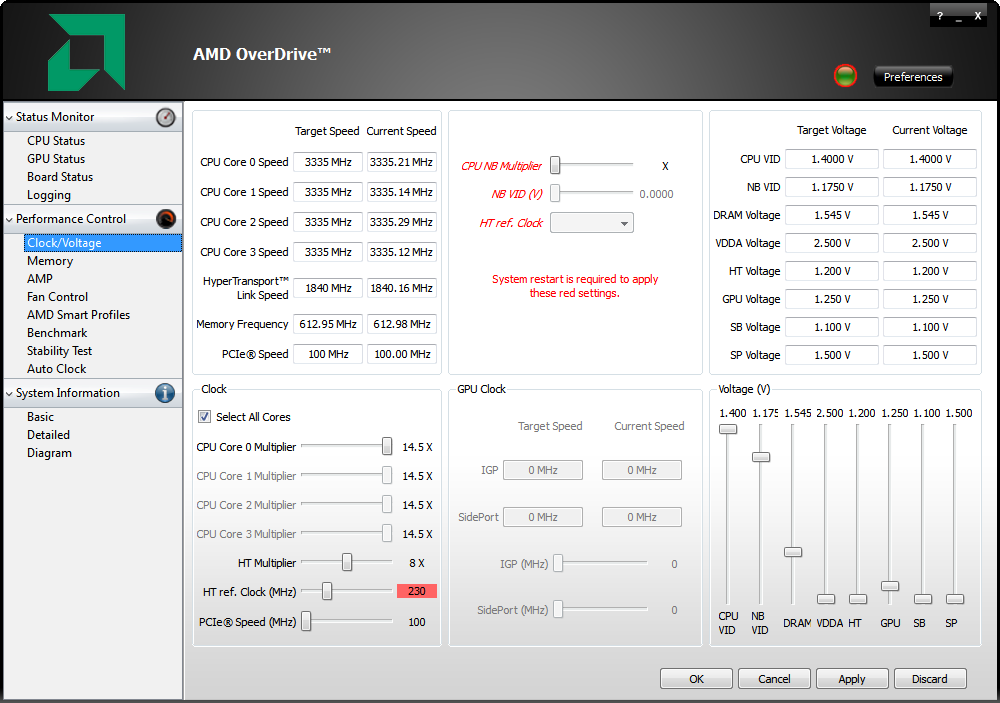Click the HT vertical voltage slider
This screenshot has width=1000, height=703.
click(x=858, y=599)
